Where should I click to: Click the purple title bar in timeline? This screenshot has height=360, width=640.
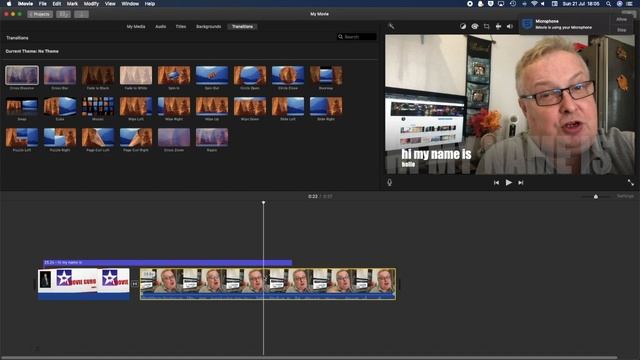click(167, 262)
